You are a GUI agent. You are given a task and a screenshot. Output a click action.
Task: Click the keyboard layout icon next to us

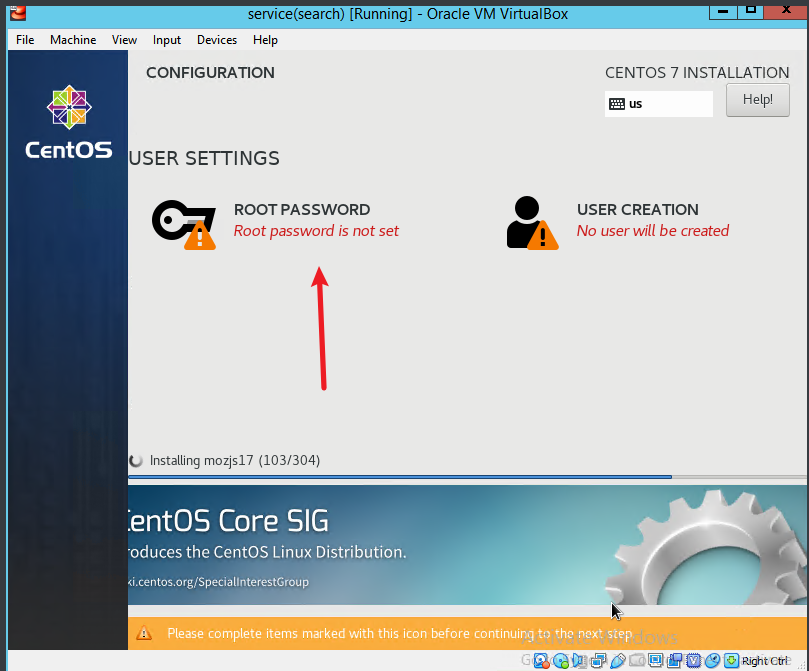point(617,104)
